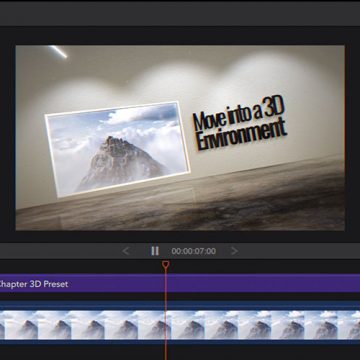The height and width of the screenshot is (360, 360).
Task: Click the purple clip right of the playhead
Action: pos(263,283)
